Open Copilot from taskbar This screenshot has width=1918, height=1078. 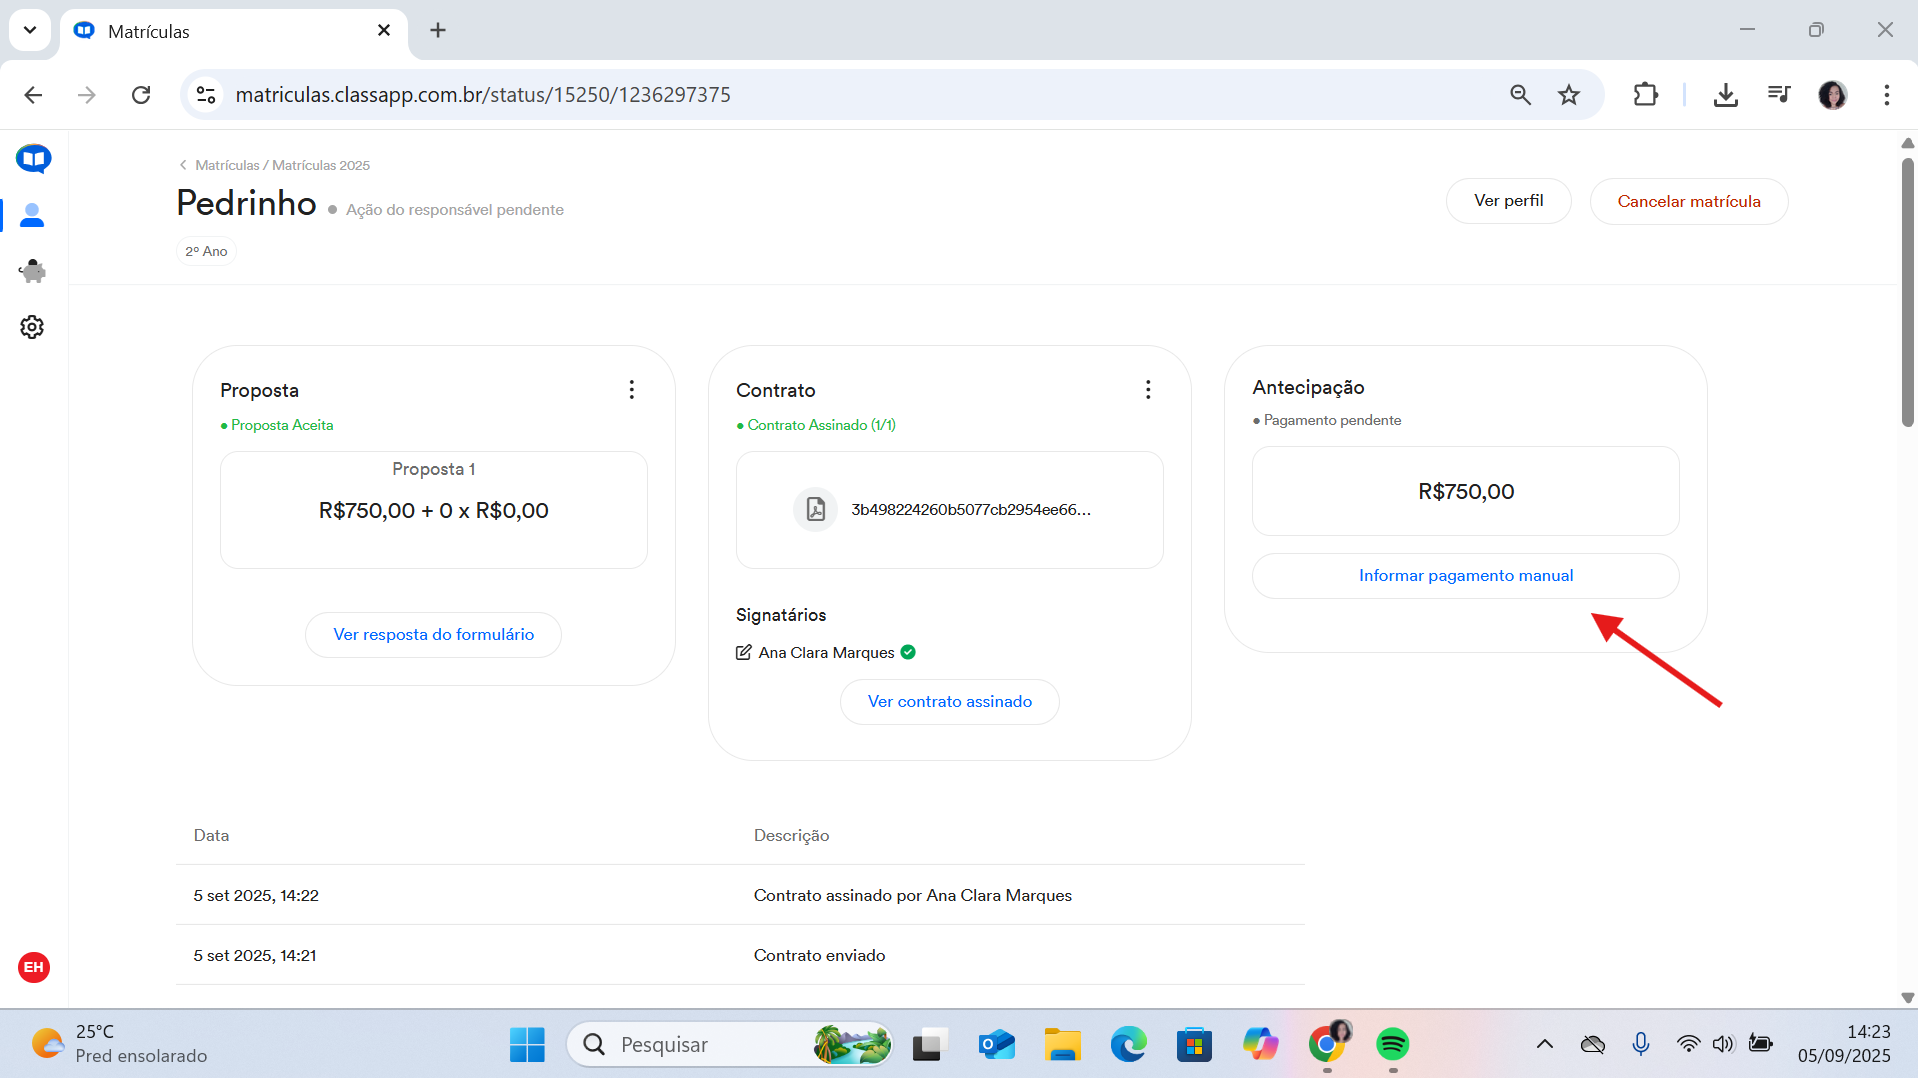click(1260, 1045)
